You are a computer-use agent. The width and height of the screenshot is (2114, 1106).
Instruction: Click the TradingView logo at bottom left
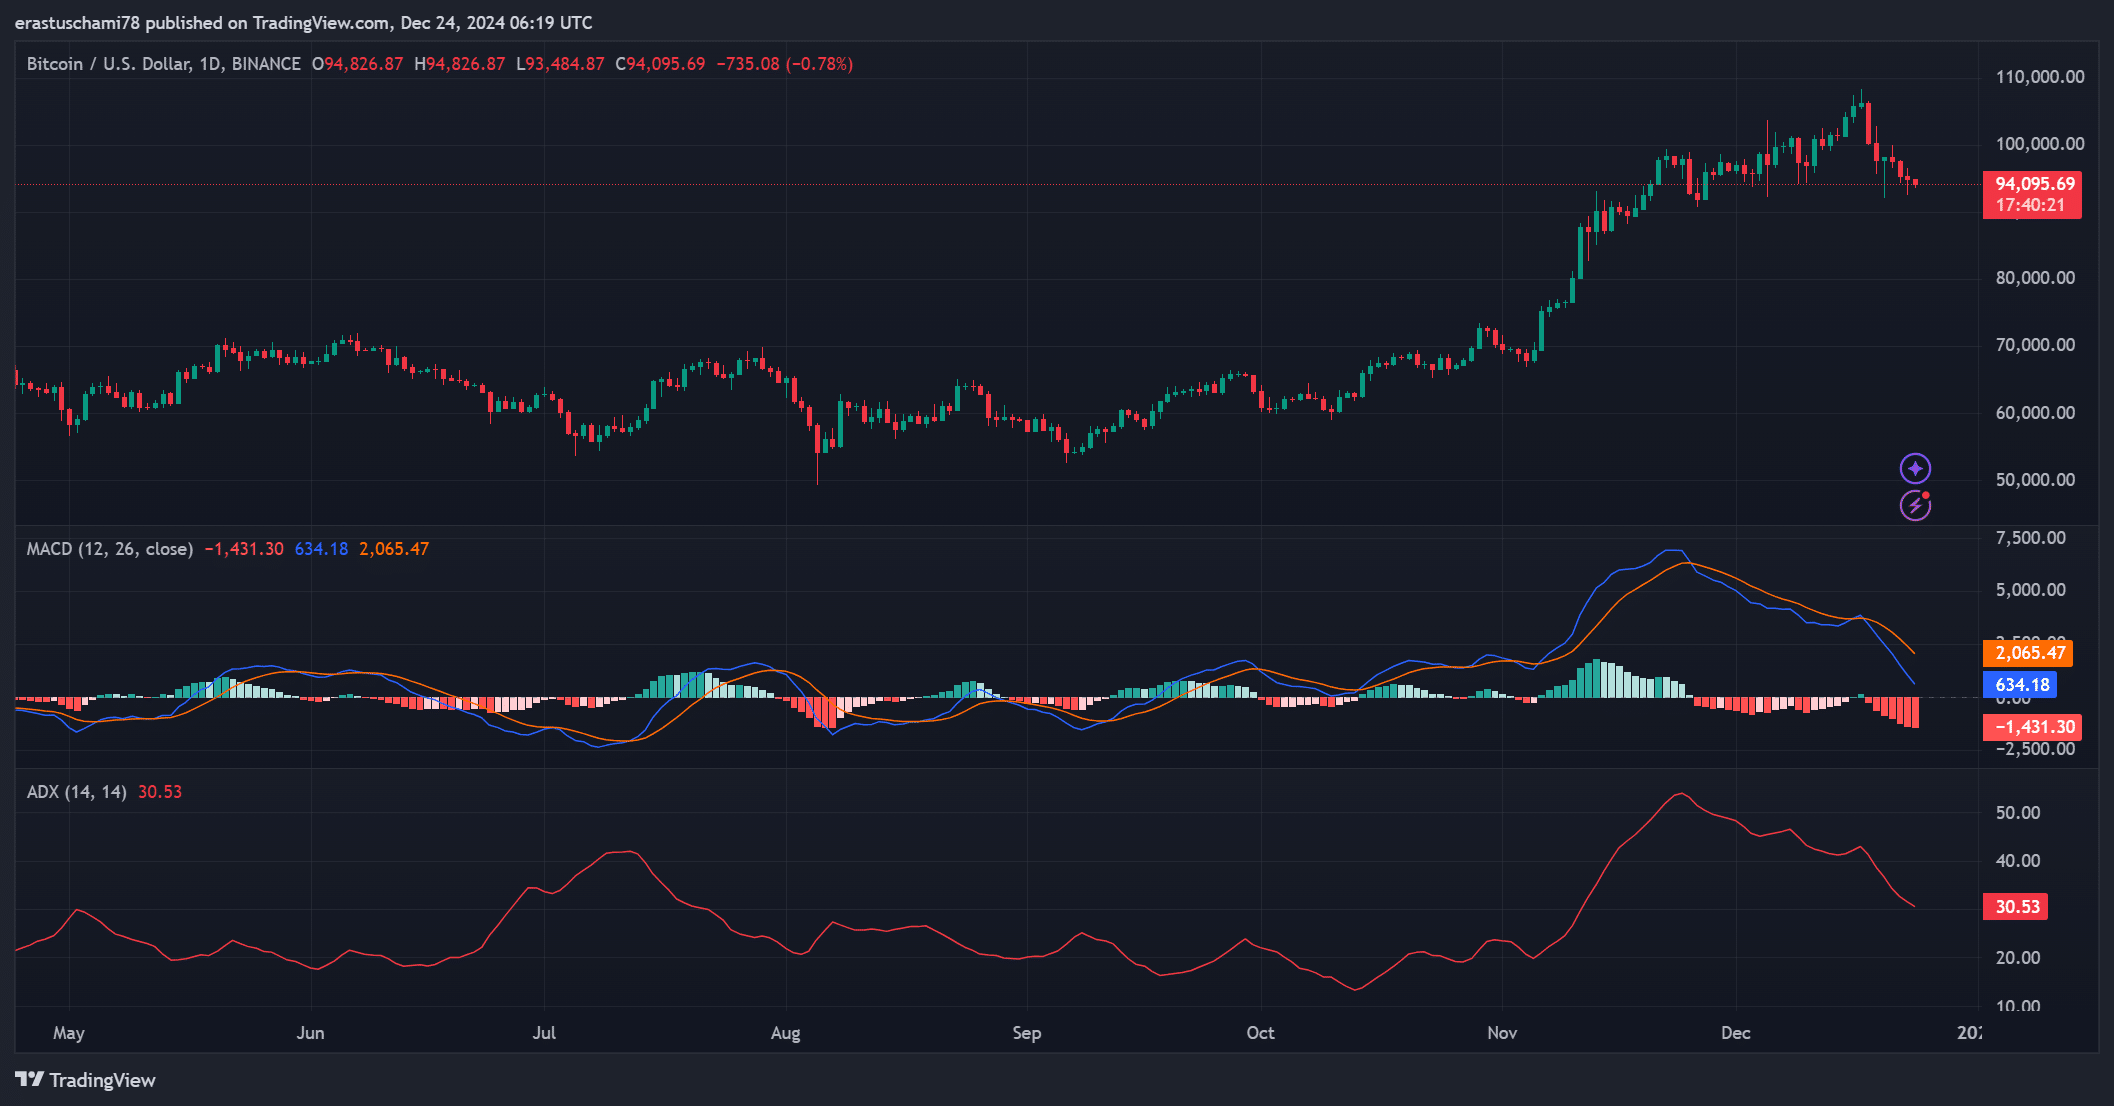coord(85,1080)
